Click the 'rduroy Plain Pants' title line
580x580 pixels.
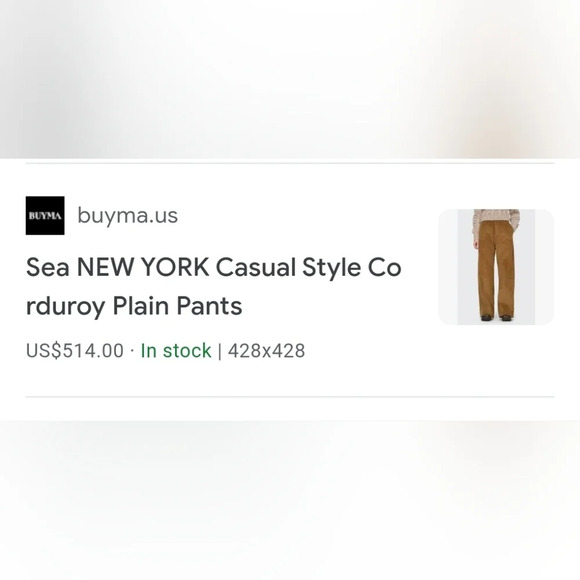tap(134, 306)
